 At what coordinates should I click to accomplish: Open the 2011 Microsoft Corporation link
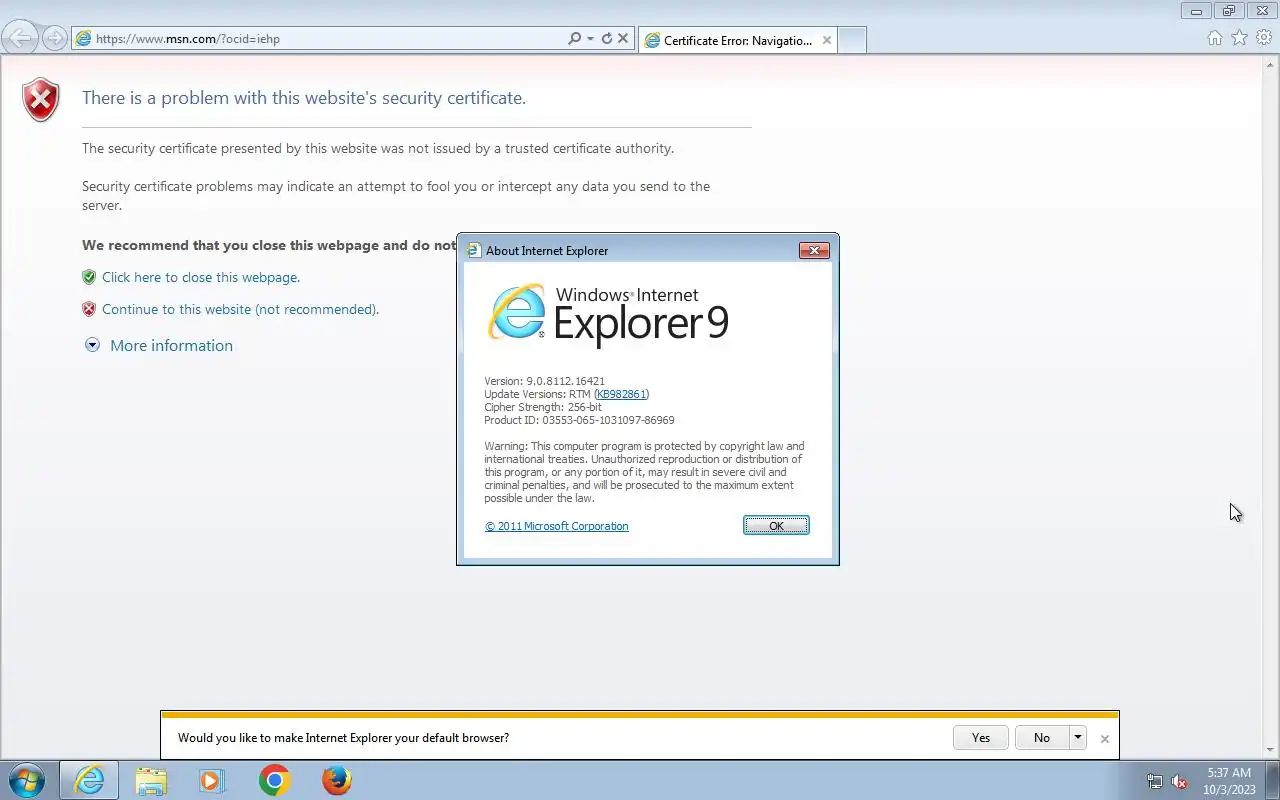click(557, 526)
